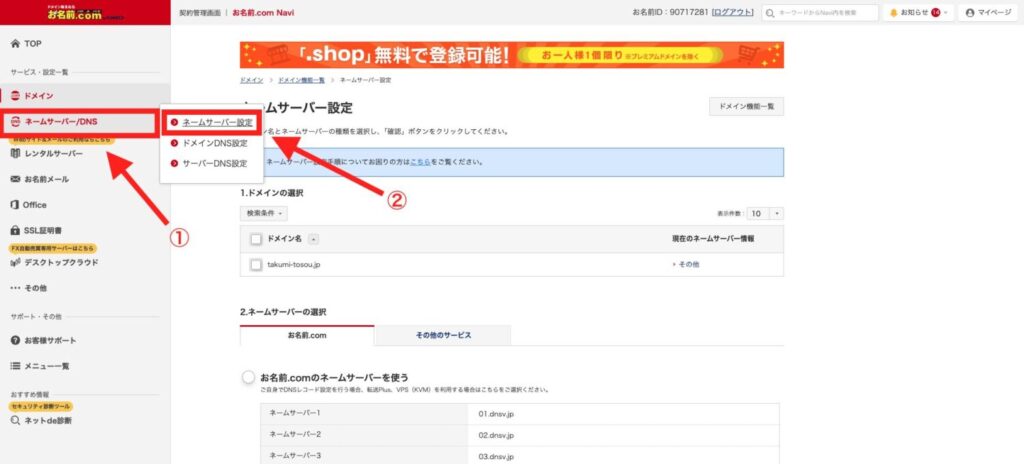1024x464 pixels.
Task: Click the 02.dnsv.jp nameserver value
Action: click(x=496, y=435)
